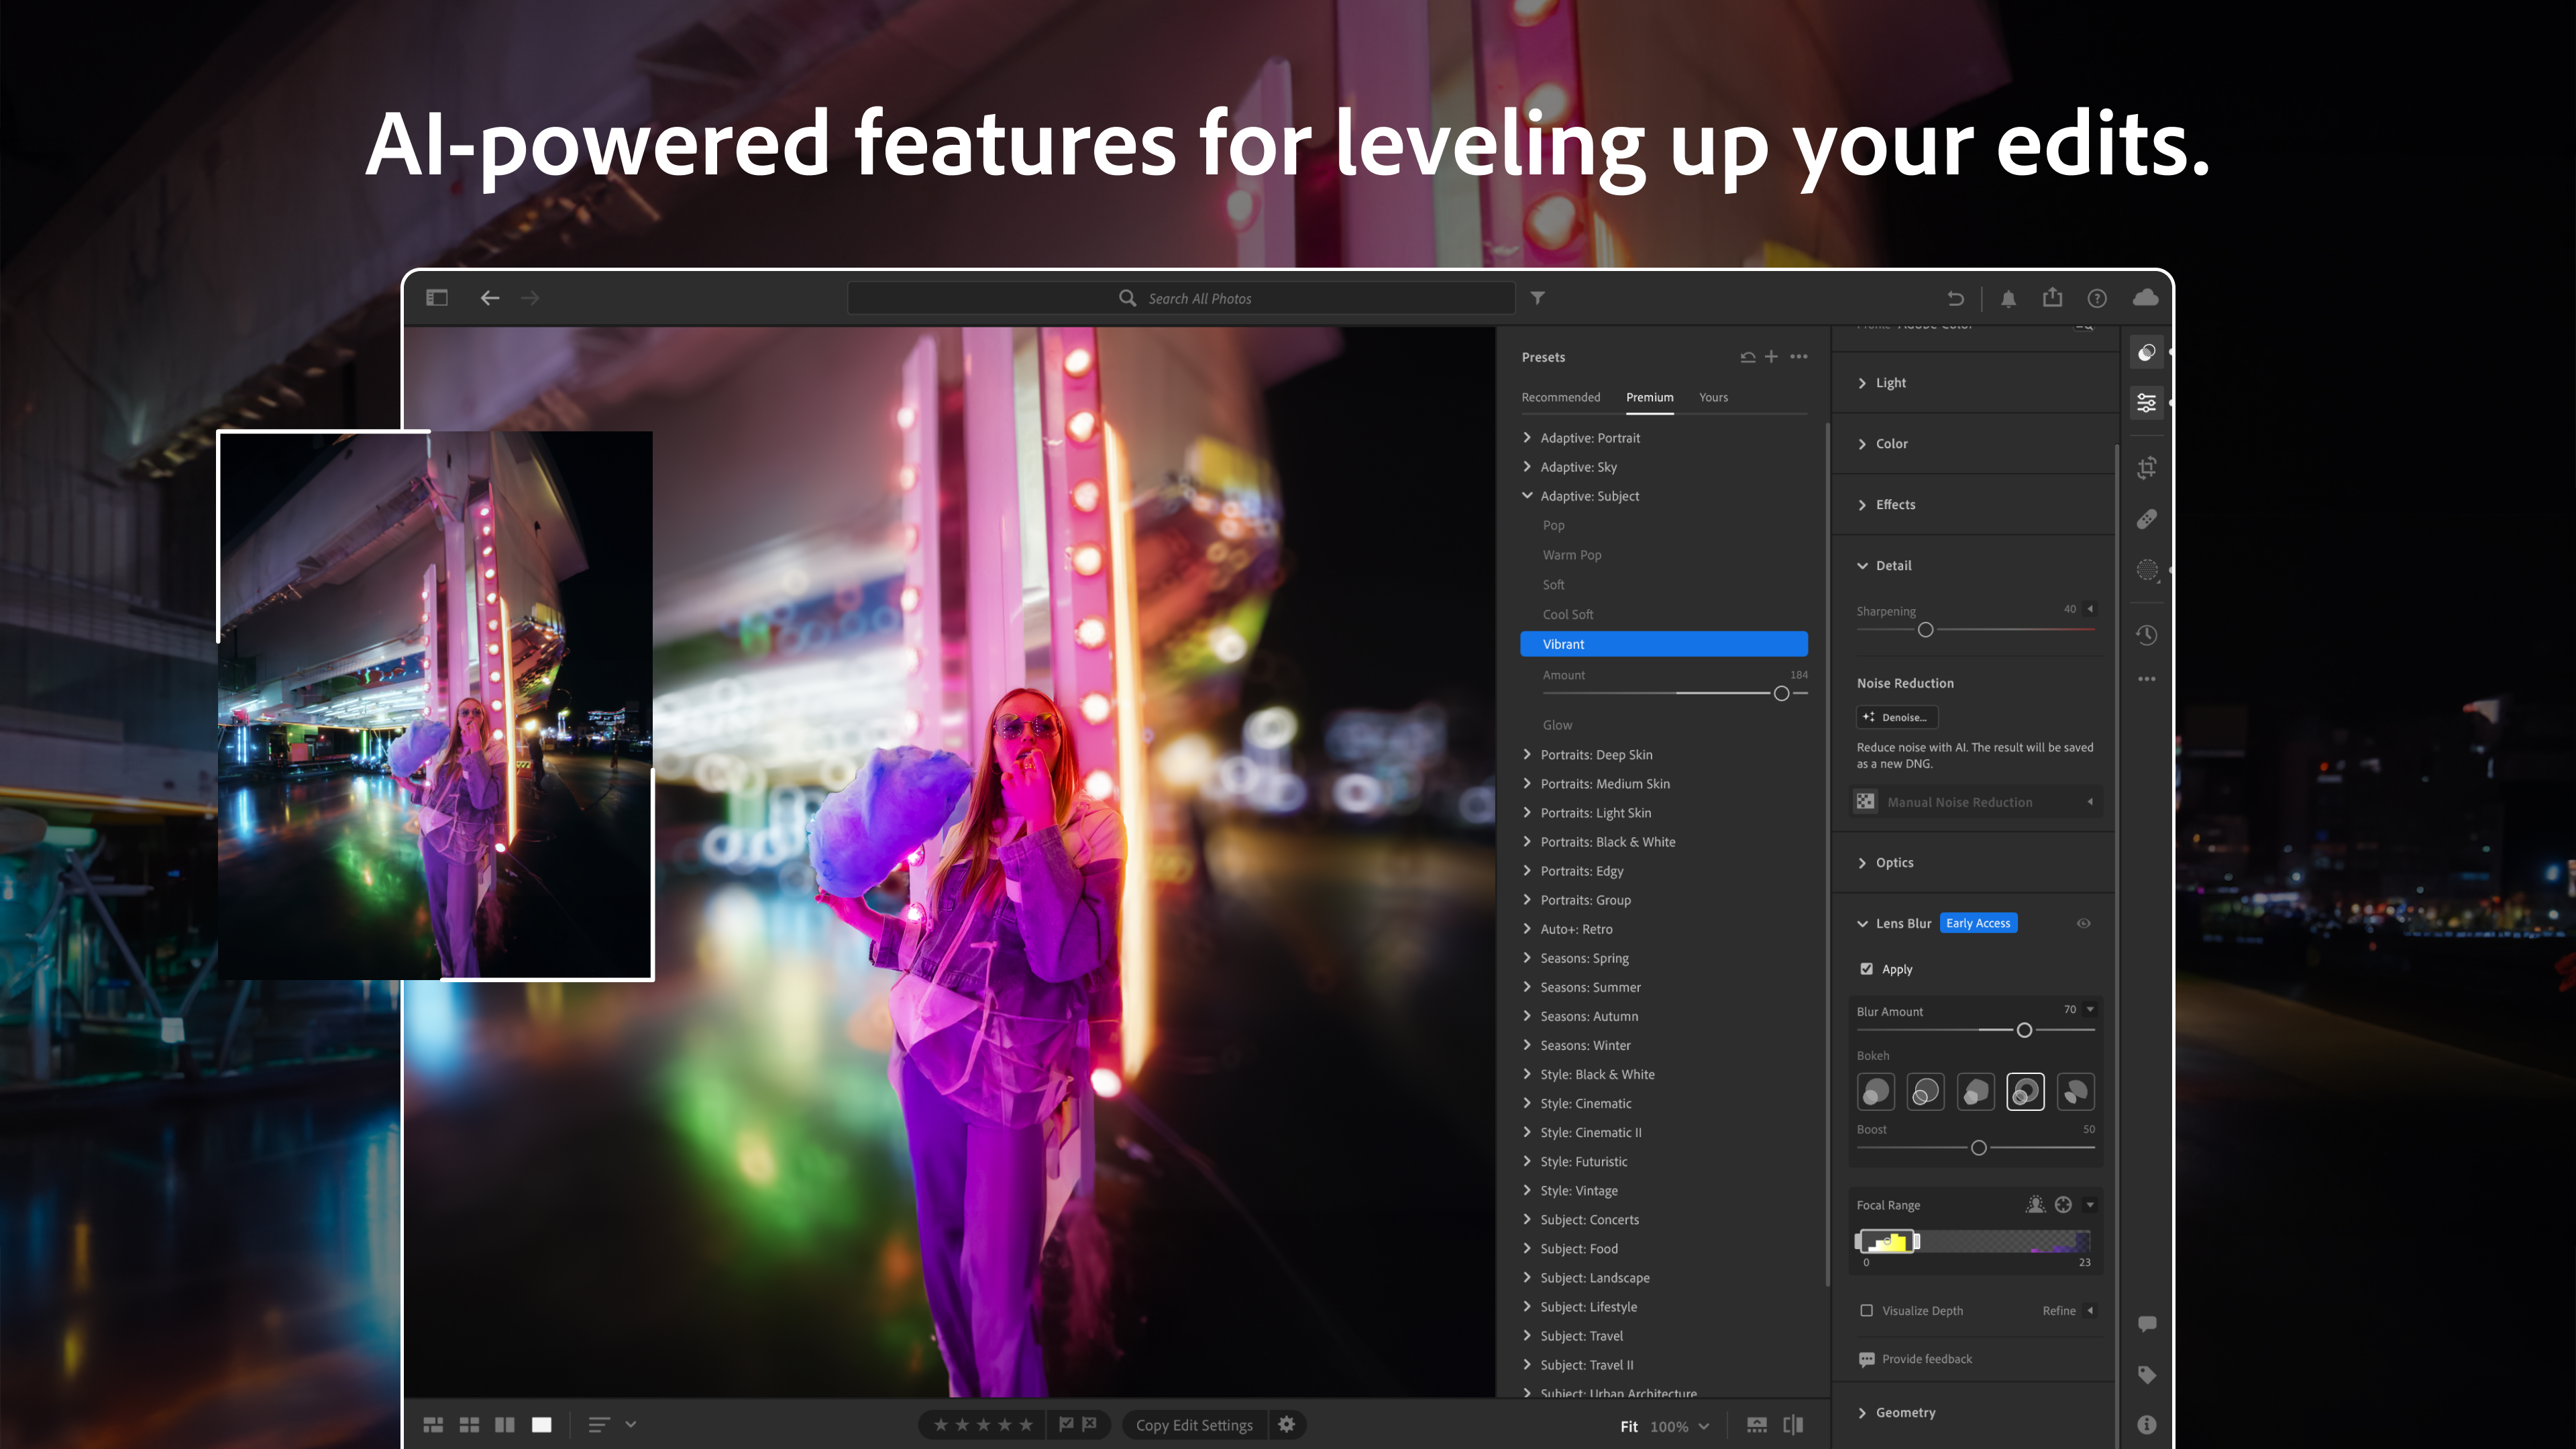Screen dimensions: 2576x1449
Task: Switch to the Recommended presets tab
Action: 1561,397
